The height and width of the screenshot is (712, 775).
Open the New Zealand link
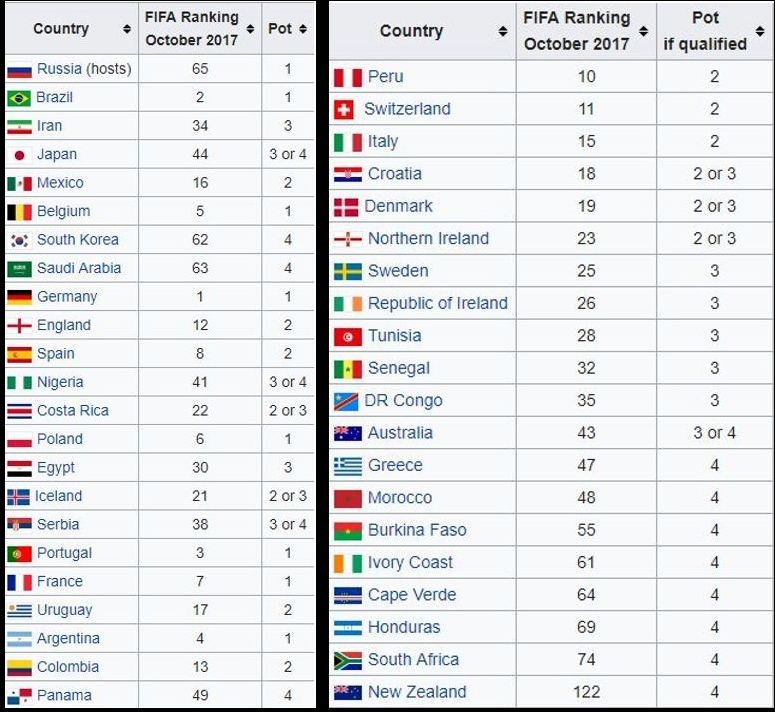click(417, 692)
